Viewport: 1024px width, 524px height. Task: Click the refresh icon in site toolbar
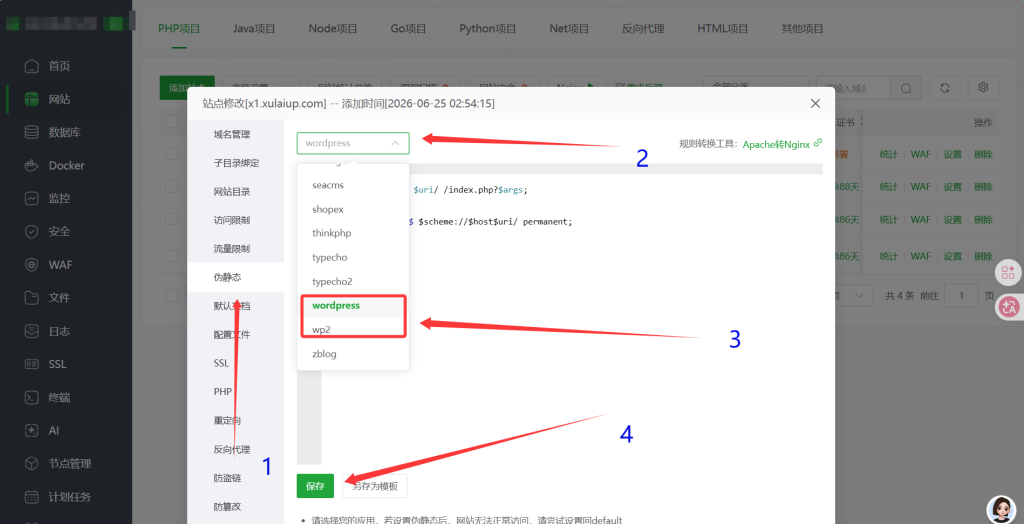944,88
